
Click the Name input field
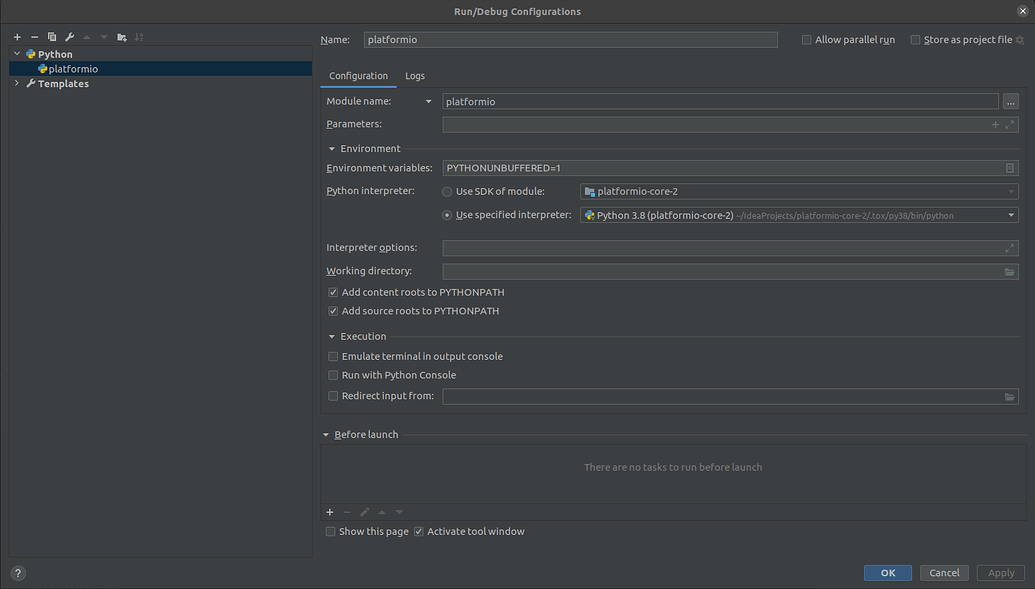pyautogui.click(x=570, y=40)
